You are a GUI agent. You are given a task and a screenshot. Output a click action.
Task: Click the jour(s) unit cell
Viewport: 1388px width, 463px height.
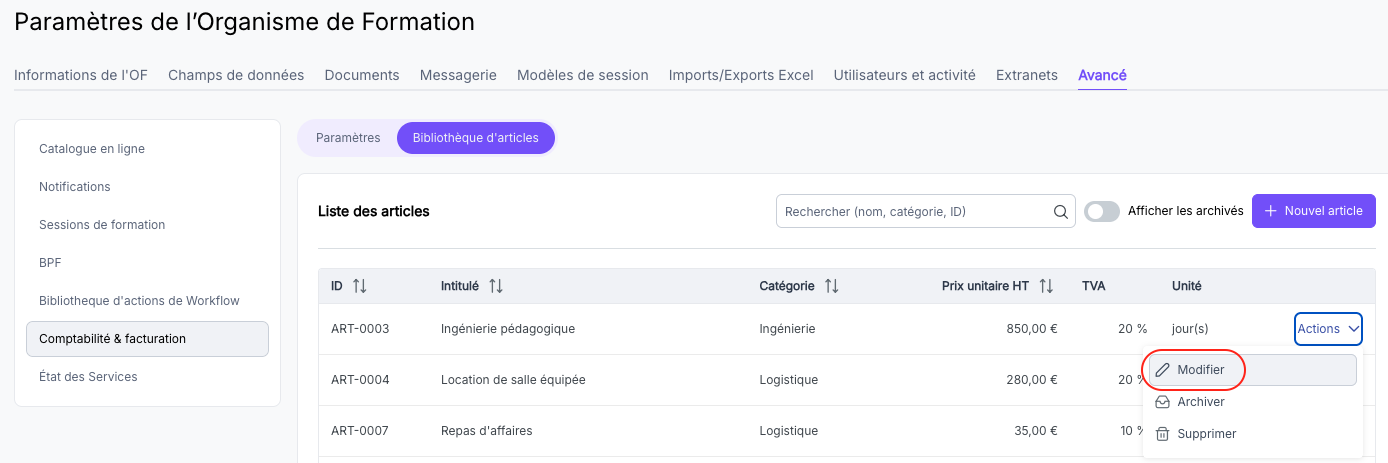pos(1190,329)
